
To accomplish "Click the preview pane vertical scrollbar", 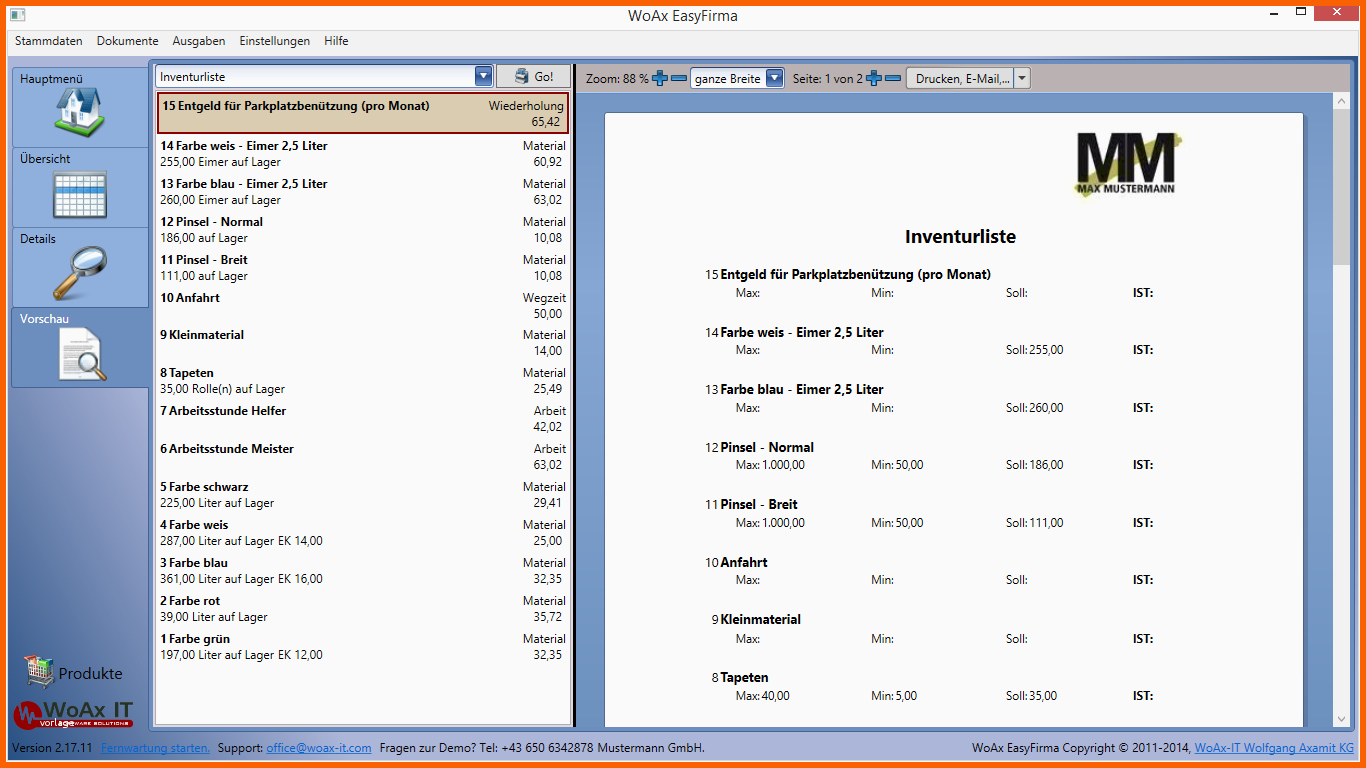I will point(1341,410).
